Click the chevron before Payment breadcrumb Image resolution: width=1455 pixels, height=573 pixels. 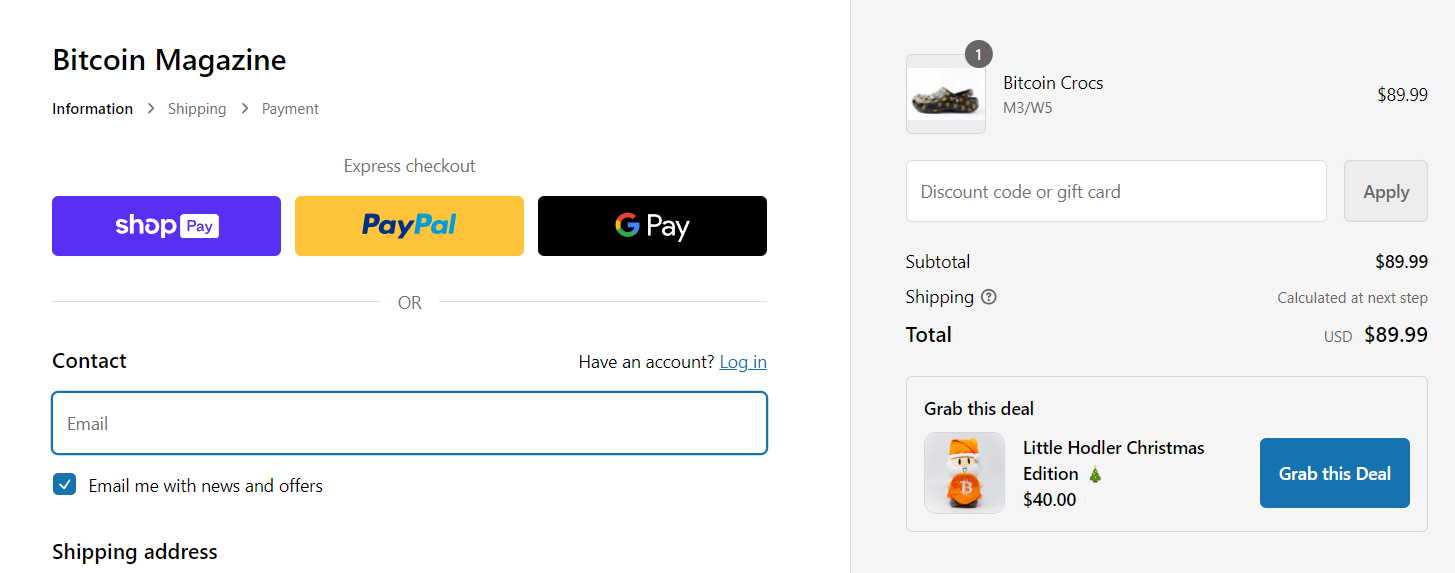[x=244, y=109]
